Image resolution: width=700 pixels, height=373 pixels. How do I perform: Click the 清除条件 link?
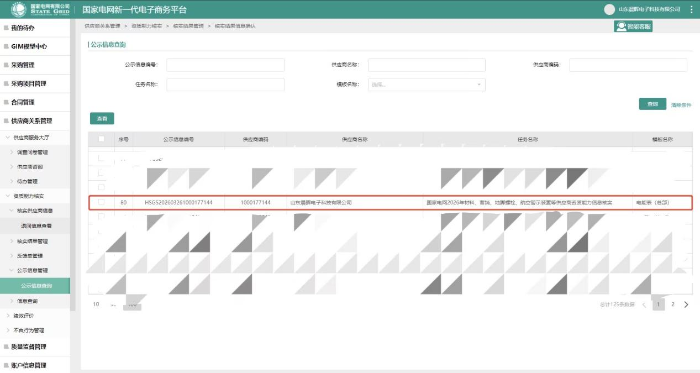(681, 105)
